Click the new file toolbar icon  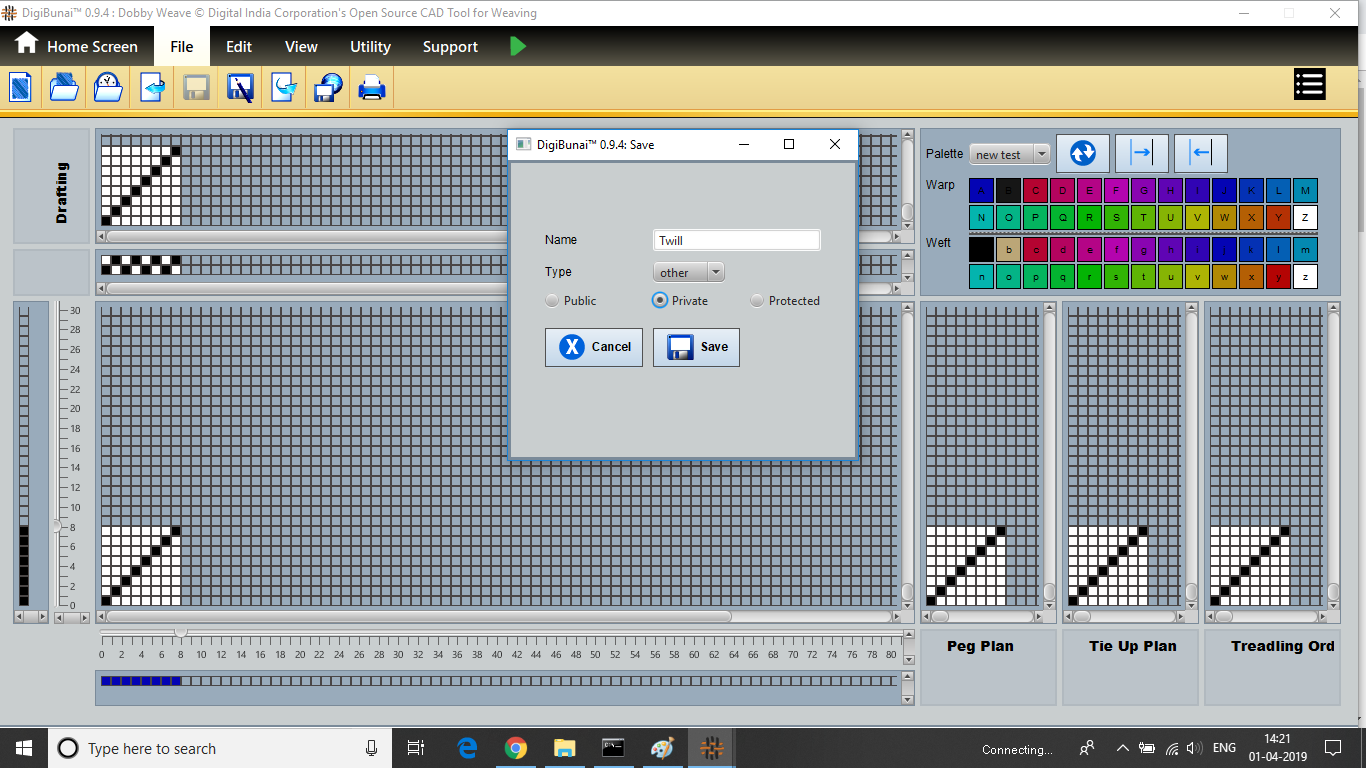pyautogui.click(x=21, y=88)
